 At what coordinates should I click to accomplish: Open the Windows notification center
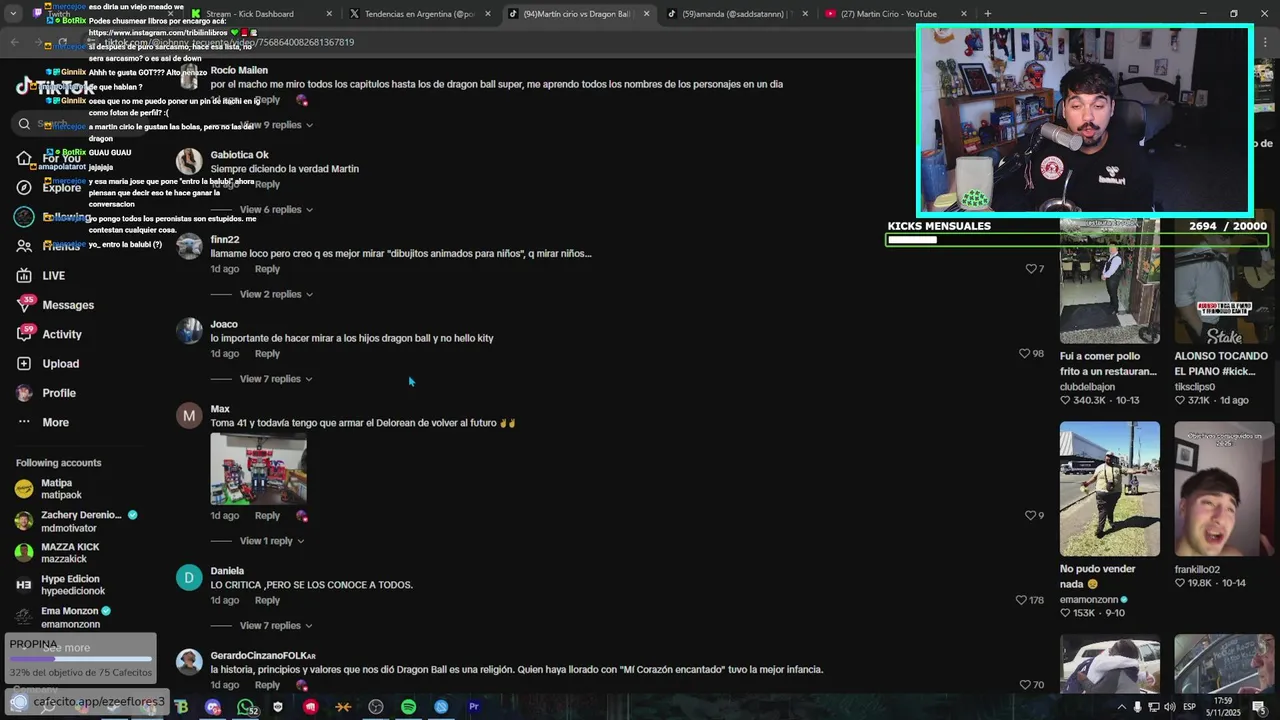point(1259,707)
